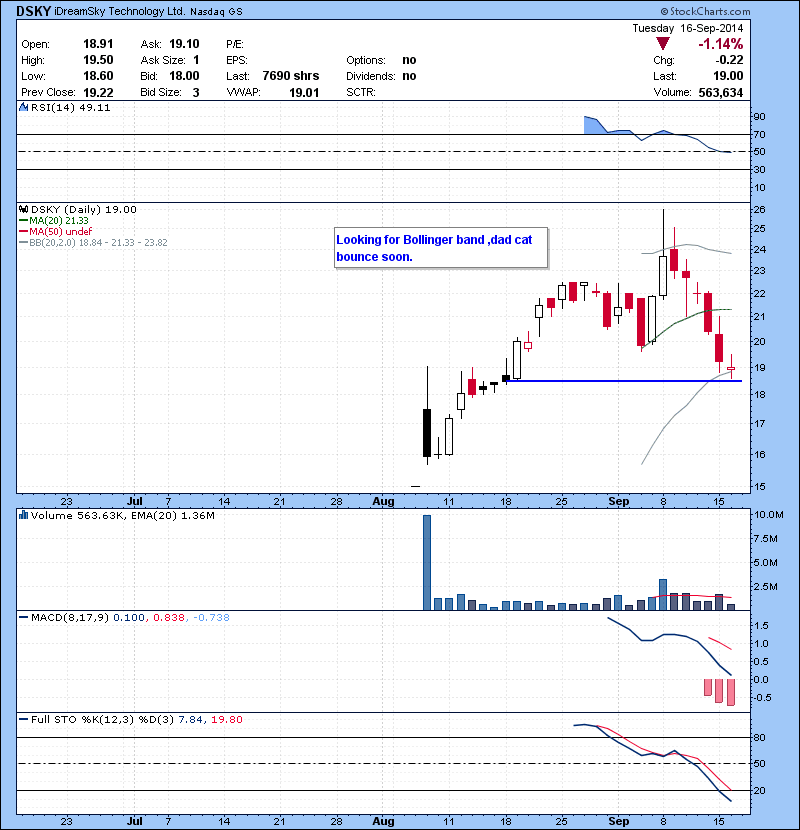Click the SCTR label
Screen dimensions: 800x830
point(361,93)
